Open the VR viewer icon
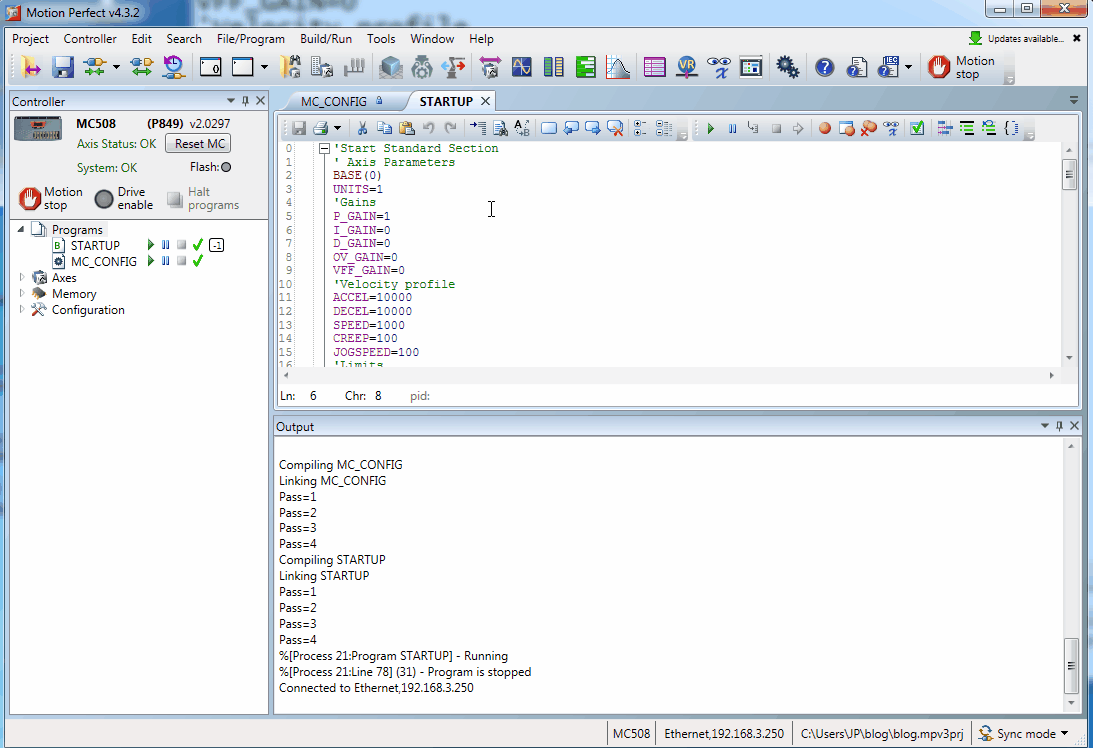1093x748 pixels. [x=687, y=67]
